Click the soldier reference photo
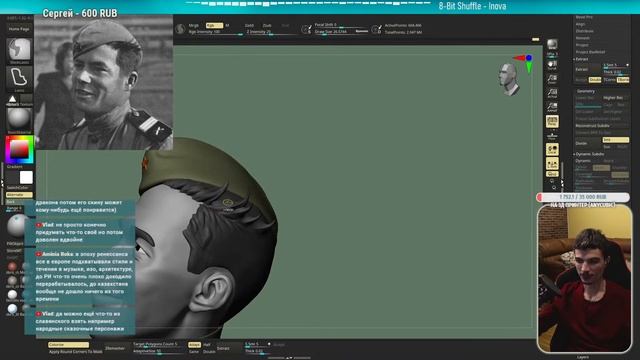 (x=104, y=83)
